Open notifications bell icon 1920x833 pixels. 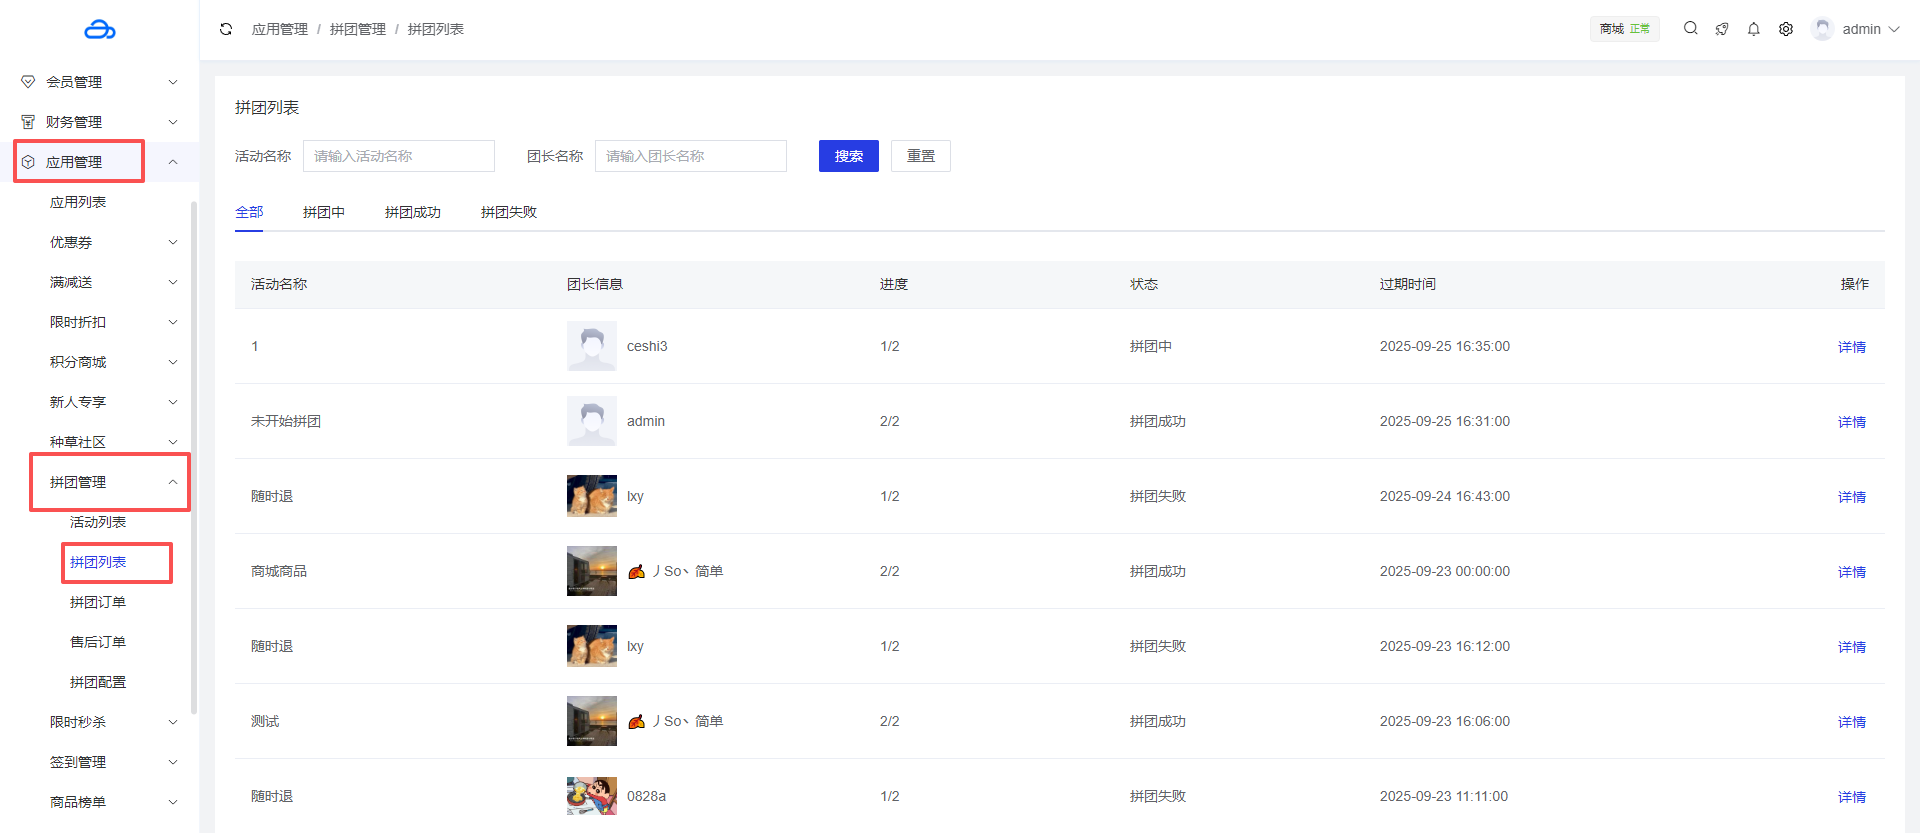(x=1754, y=29)
